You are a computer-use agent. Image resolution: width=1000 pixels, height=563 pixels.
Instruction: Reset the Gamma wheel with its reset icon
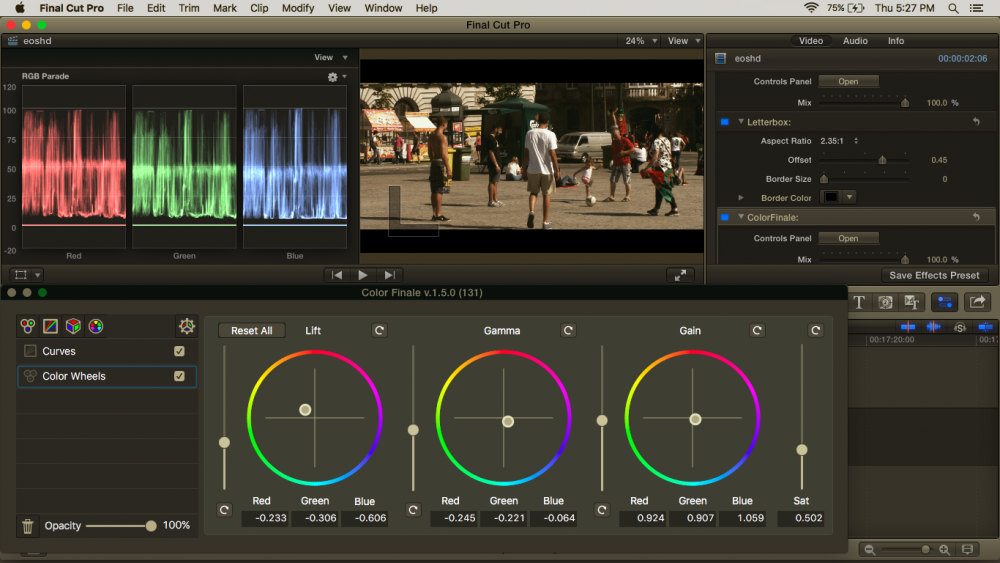(x=568, y=330)
